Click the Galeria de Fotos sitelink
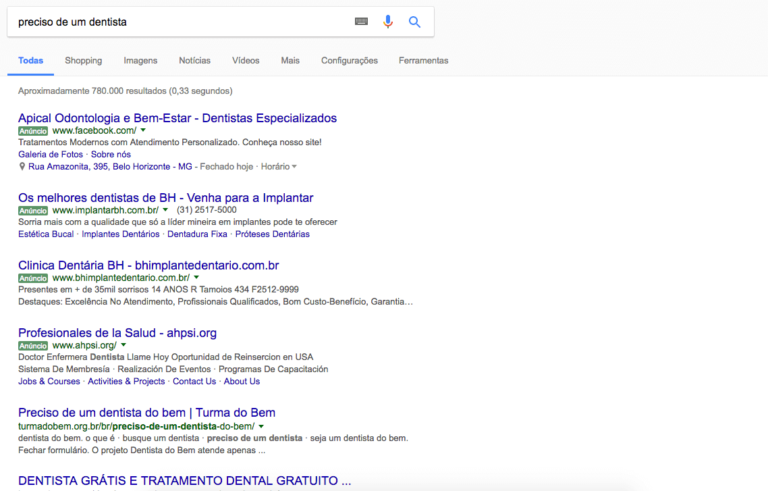This screenshot has width=768, height=491. point(51,154)
